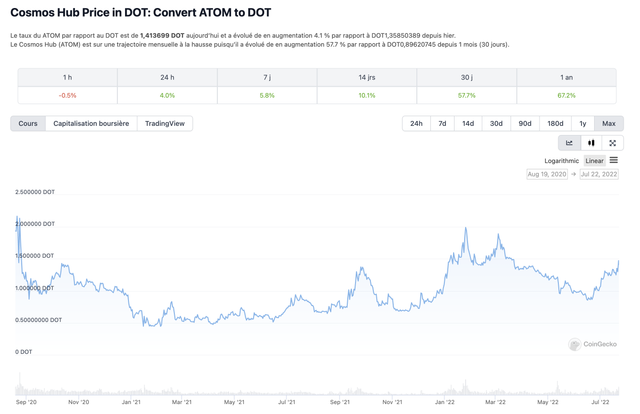Screen dimensions: 640x414
Task: Enable Logarithmic scale
Action: click(561, 161)
